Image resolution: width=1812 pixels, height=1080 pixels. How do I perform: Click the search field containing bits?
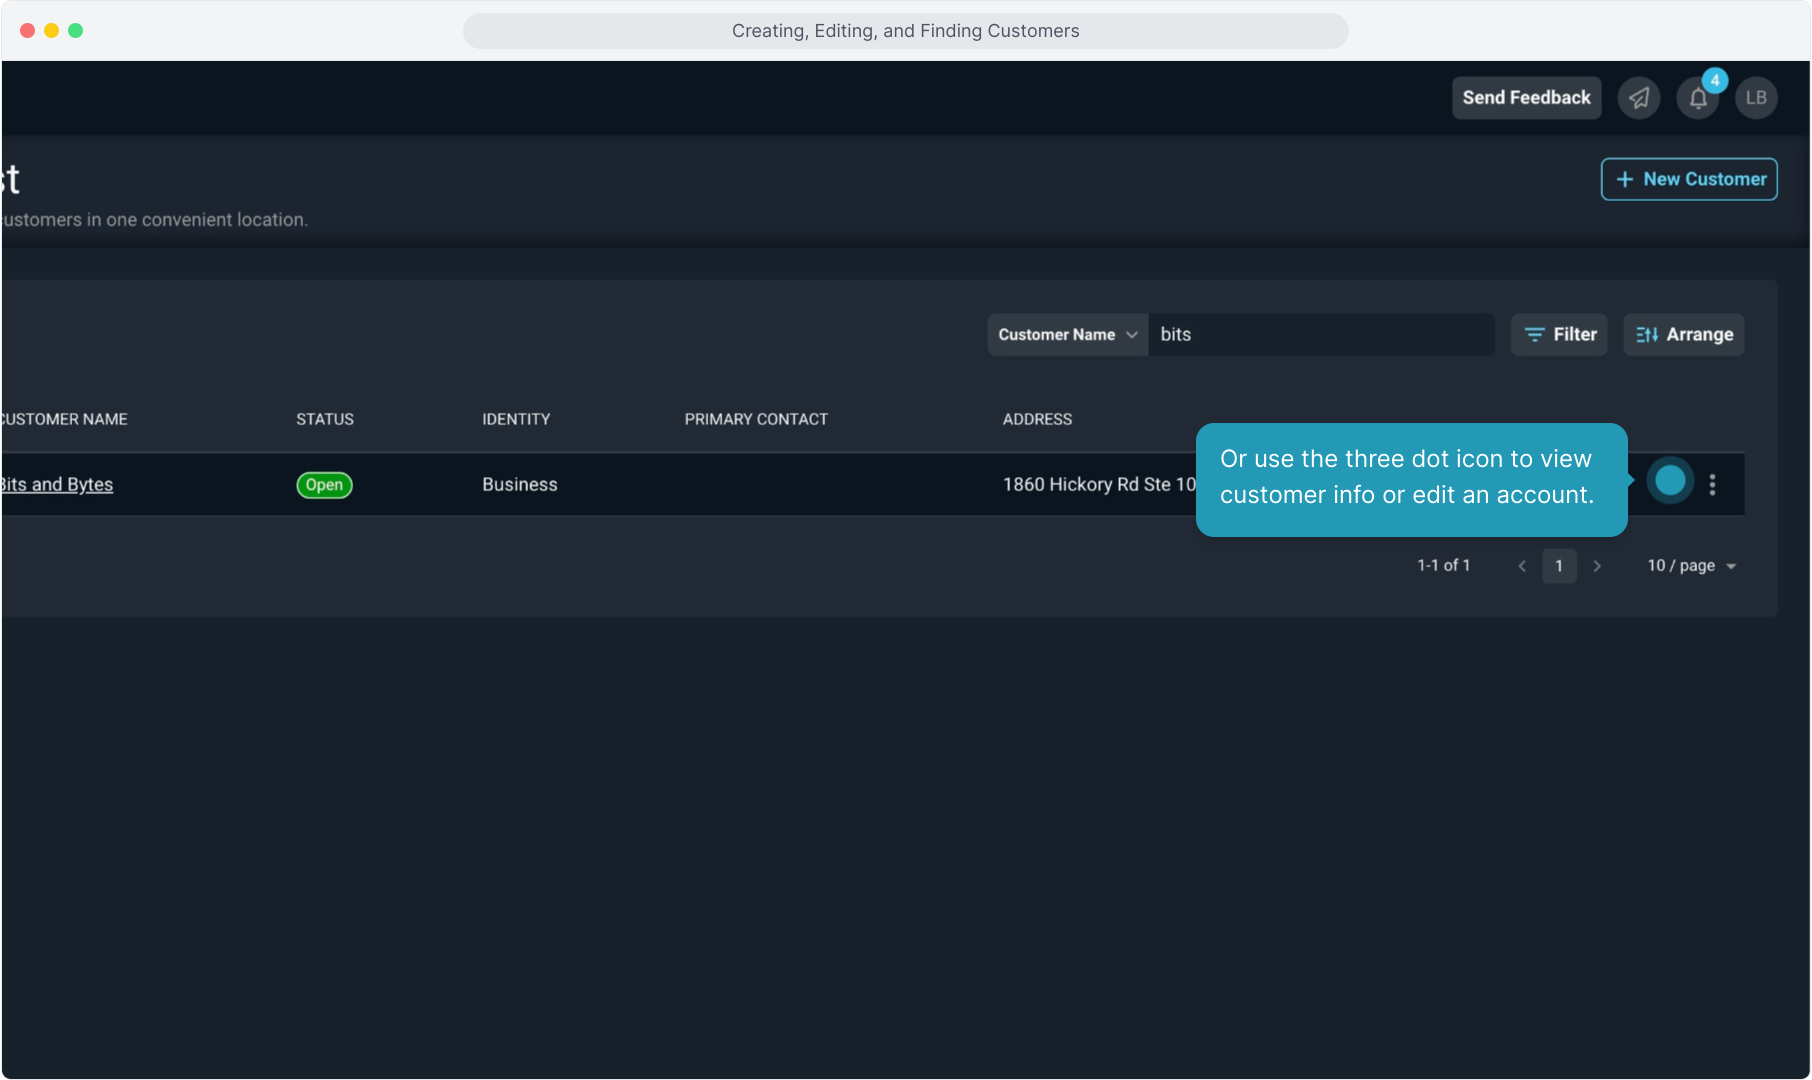[x=1320, y=335]
